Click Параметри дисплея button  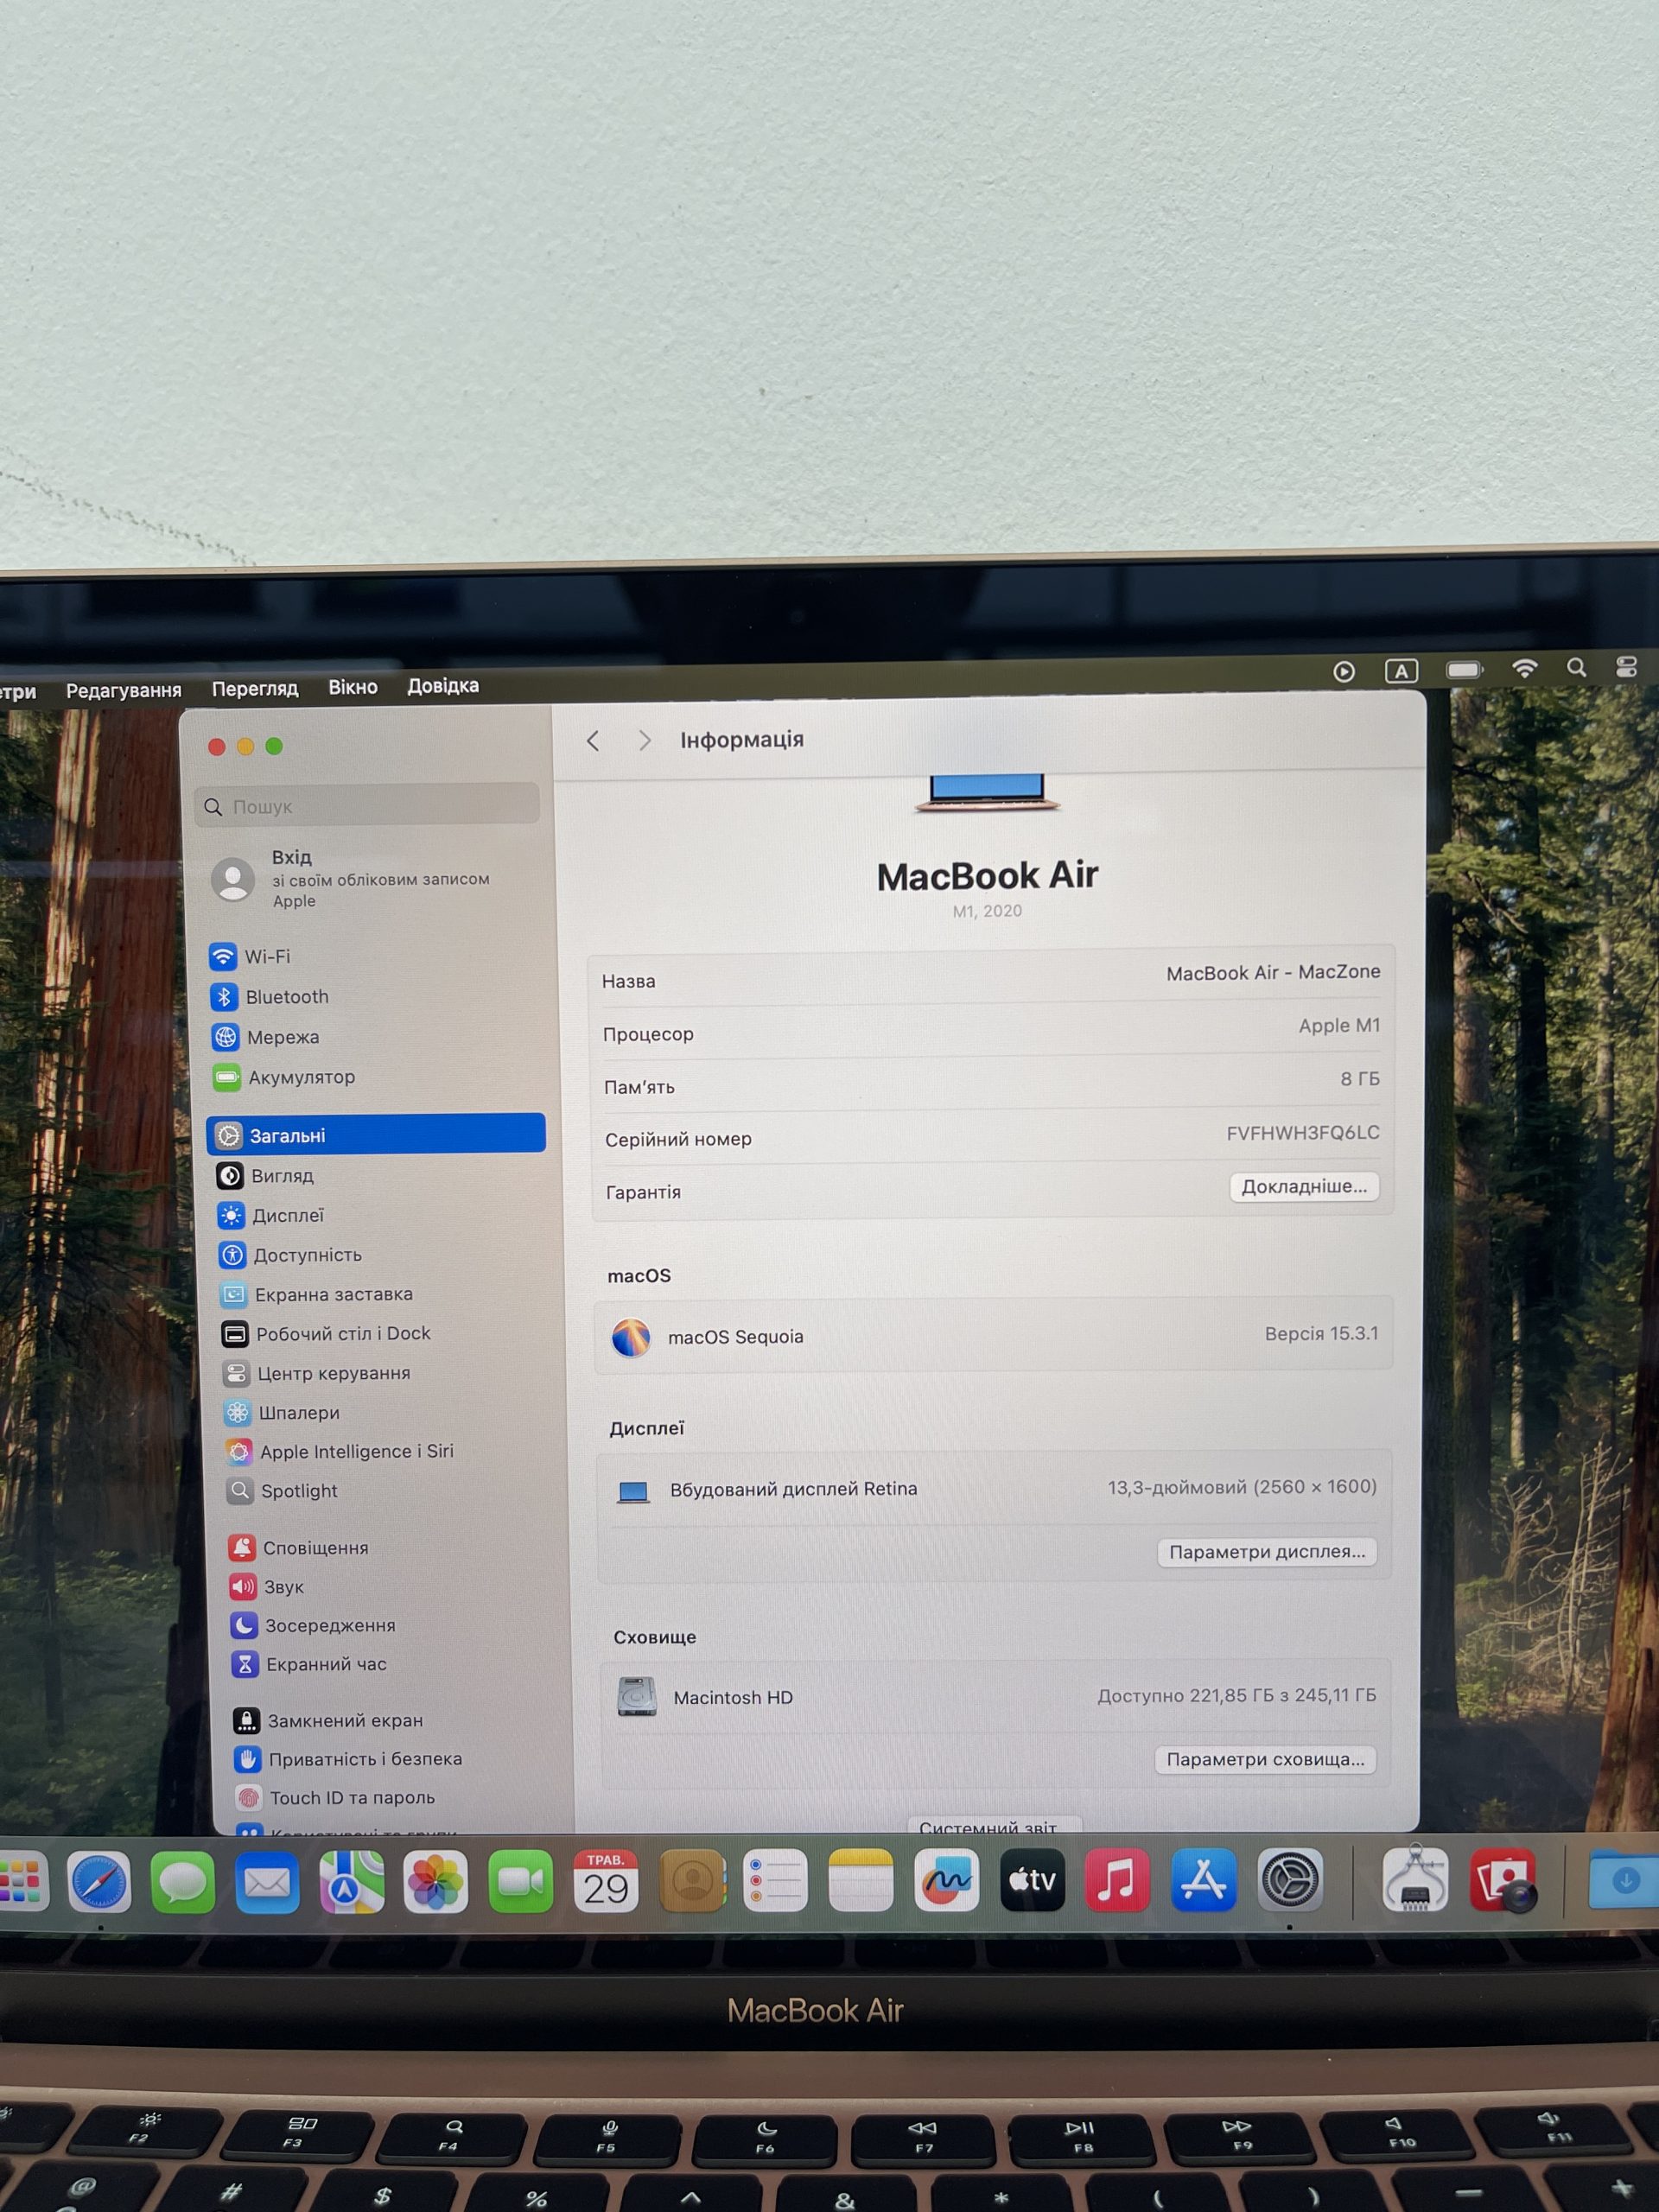pos(1267,1551)
